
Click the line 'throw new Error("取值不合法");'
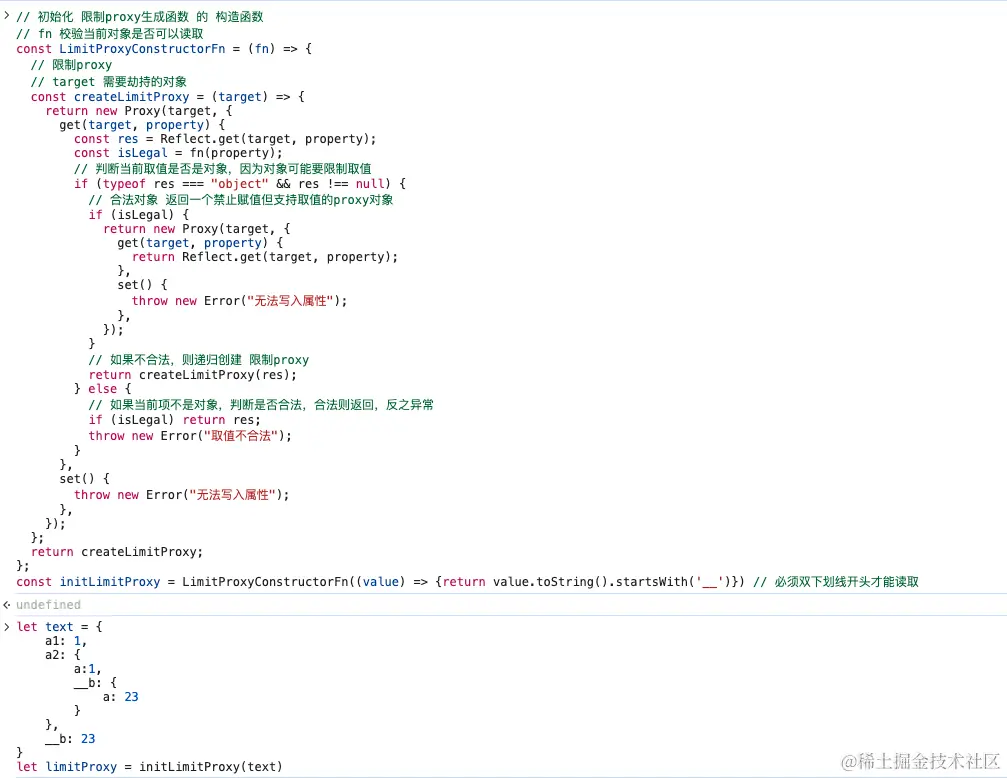point(190,436)
